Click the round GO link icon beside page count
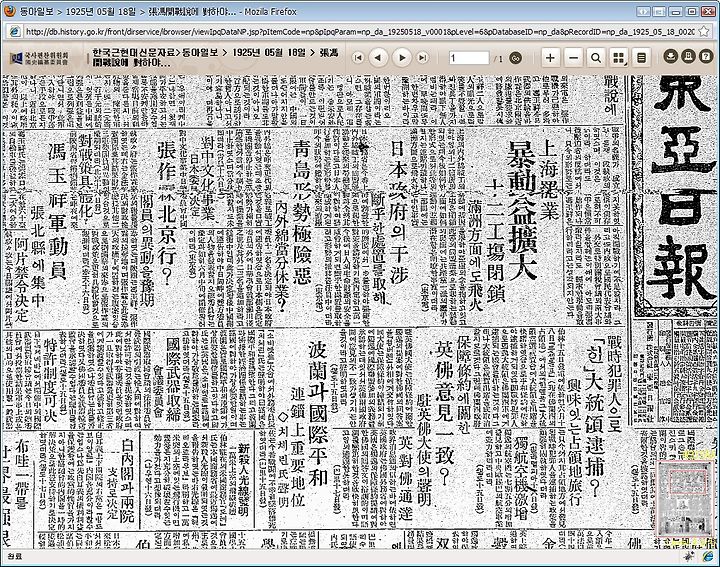Image resolution: width=720 pixels, height=567 pixels. 516,58
